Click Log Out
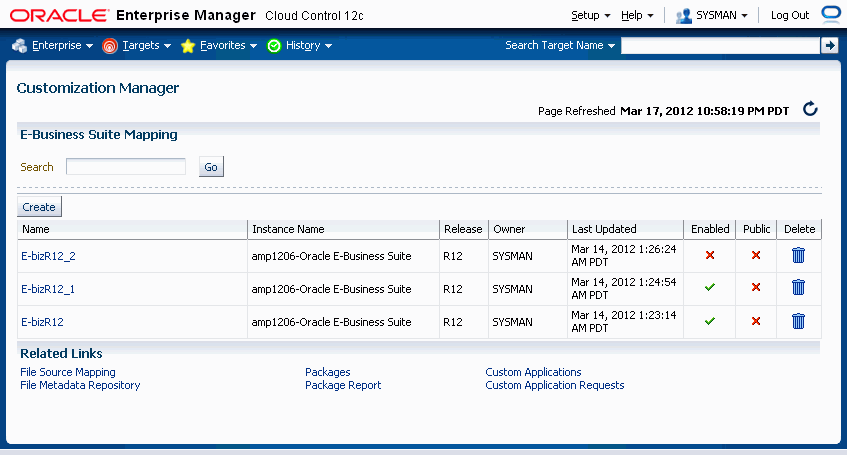Viewport: 847px width, 455px height. 790,16
